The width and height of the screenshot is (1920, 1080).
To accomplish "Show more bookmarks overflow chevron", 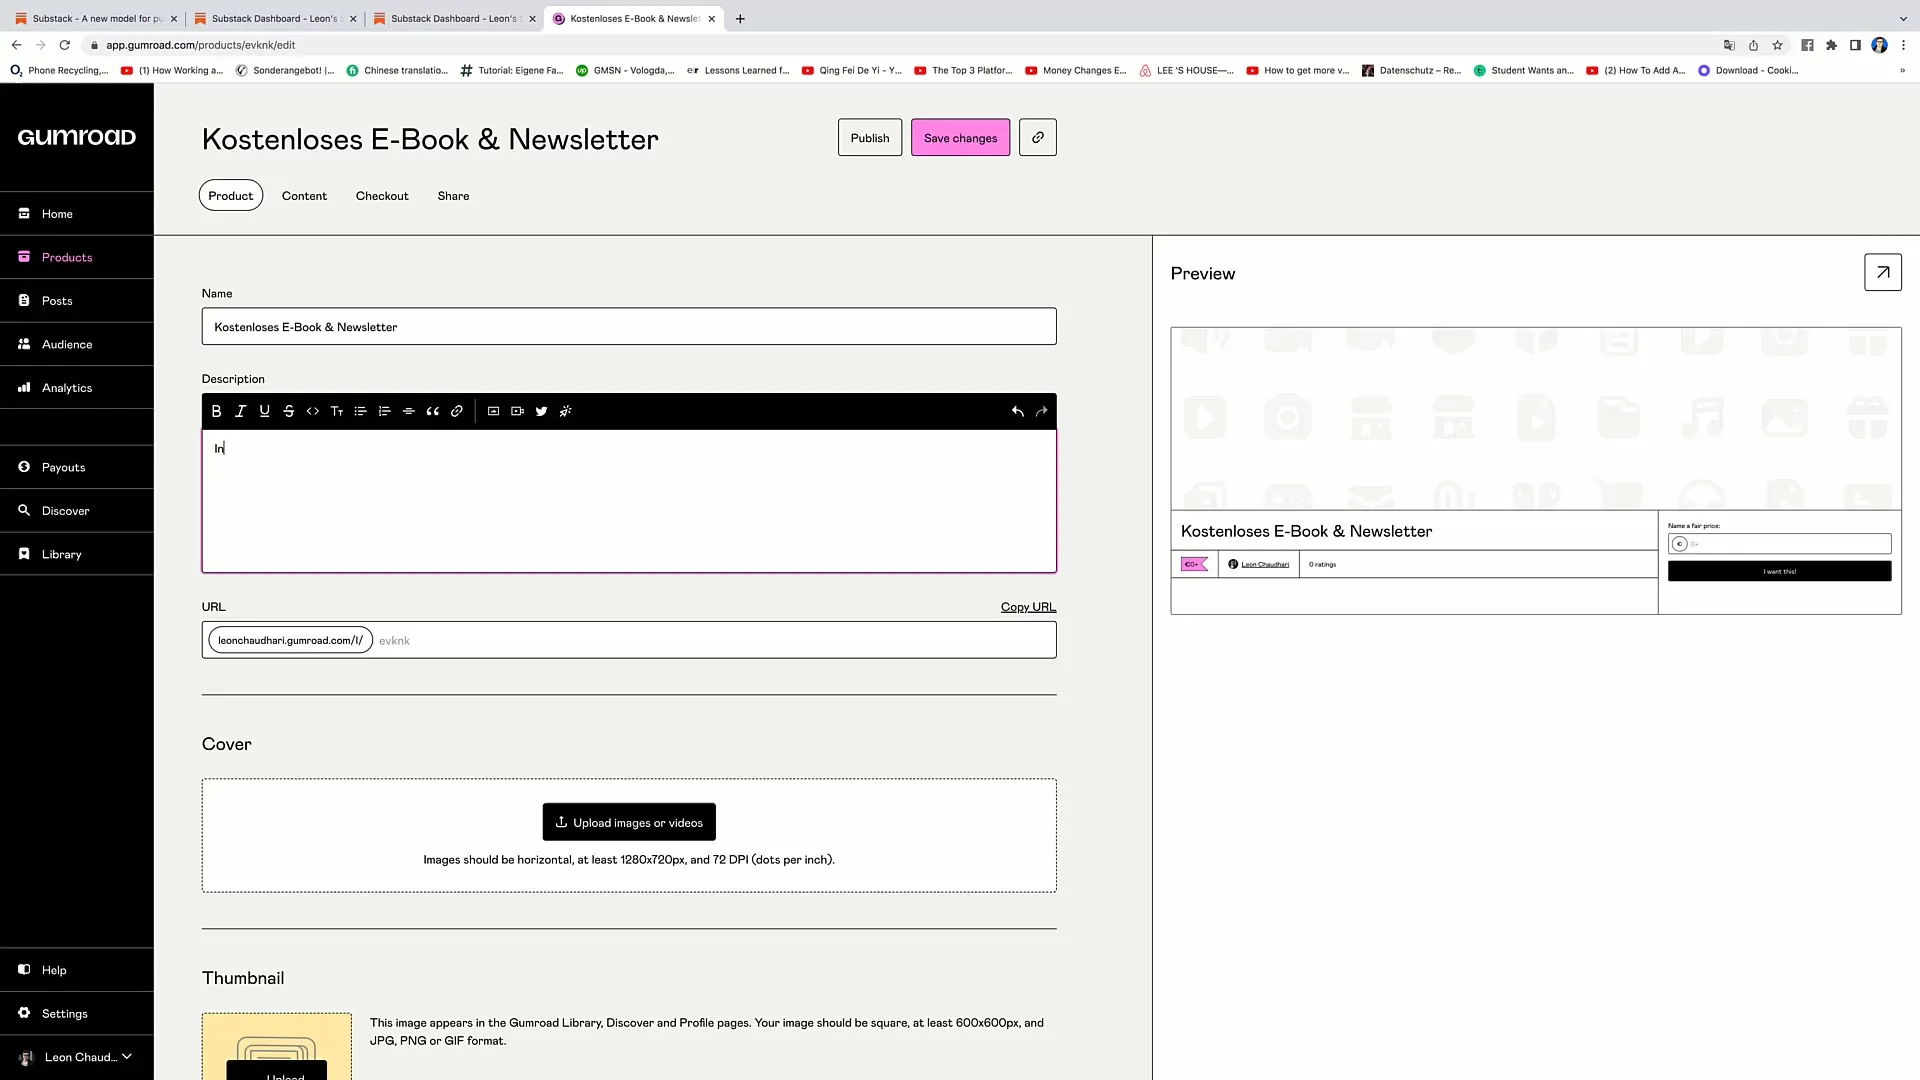I will coord(1902,70).
